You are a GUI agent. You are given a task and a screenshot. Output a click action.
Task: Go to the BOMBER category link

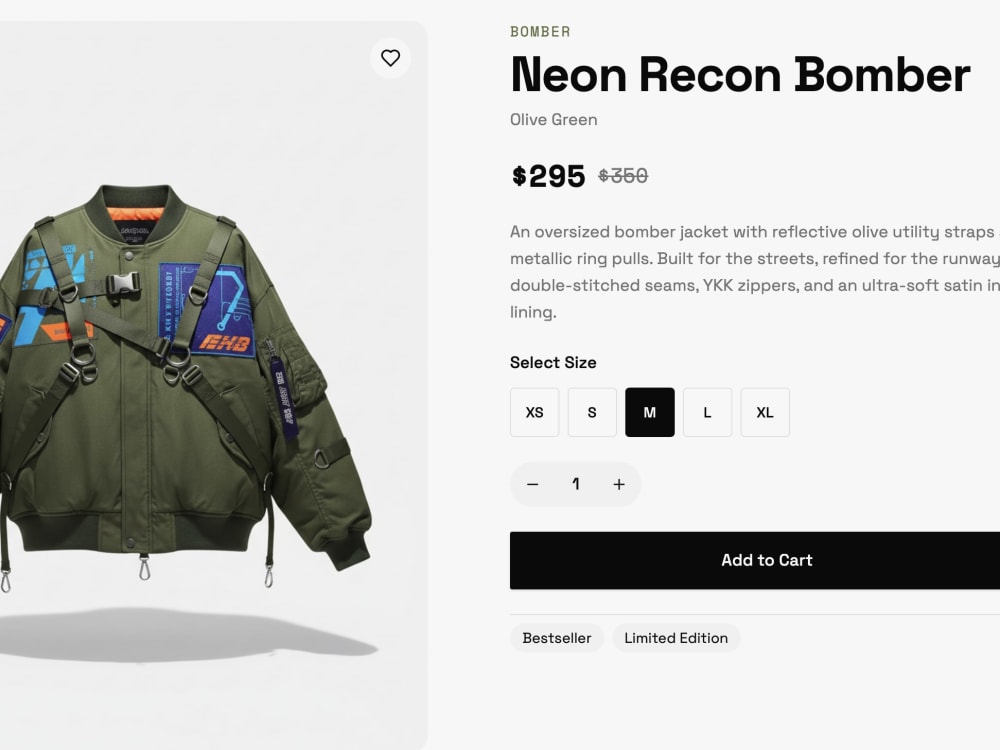coord(540,32)
